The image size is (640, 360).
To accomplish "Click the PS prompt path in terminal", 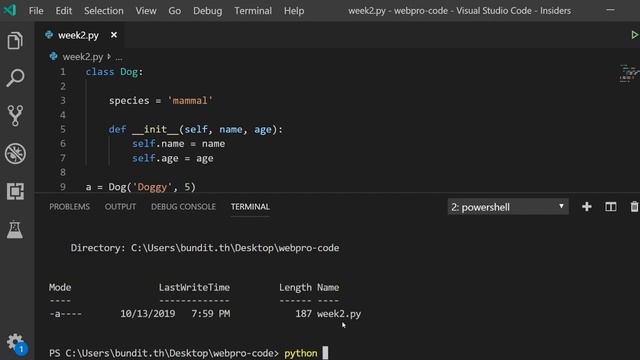I will [x=164, y=353].
